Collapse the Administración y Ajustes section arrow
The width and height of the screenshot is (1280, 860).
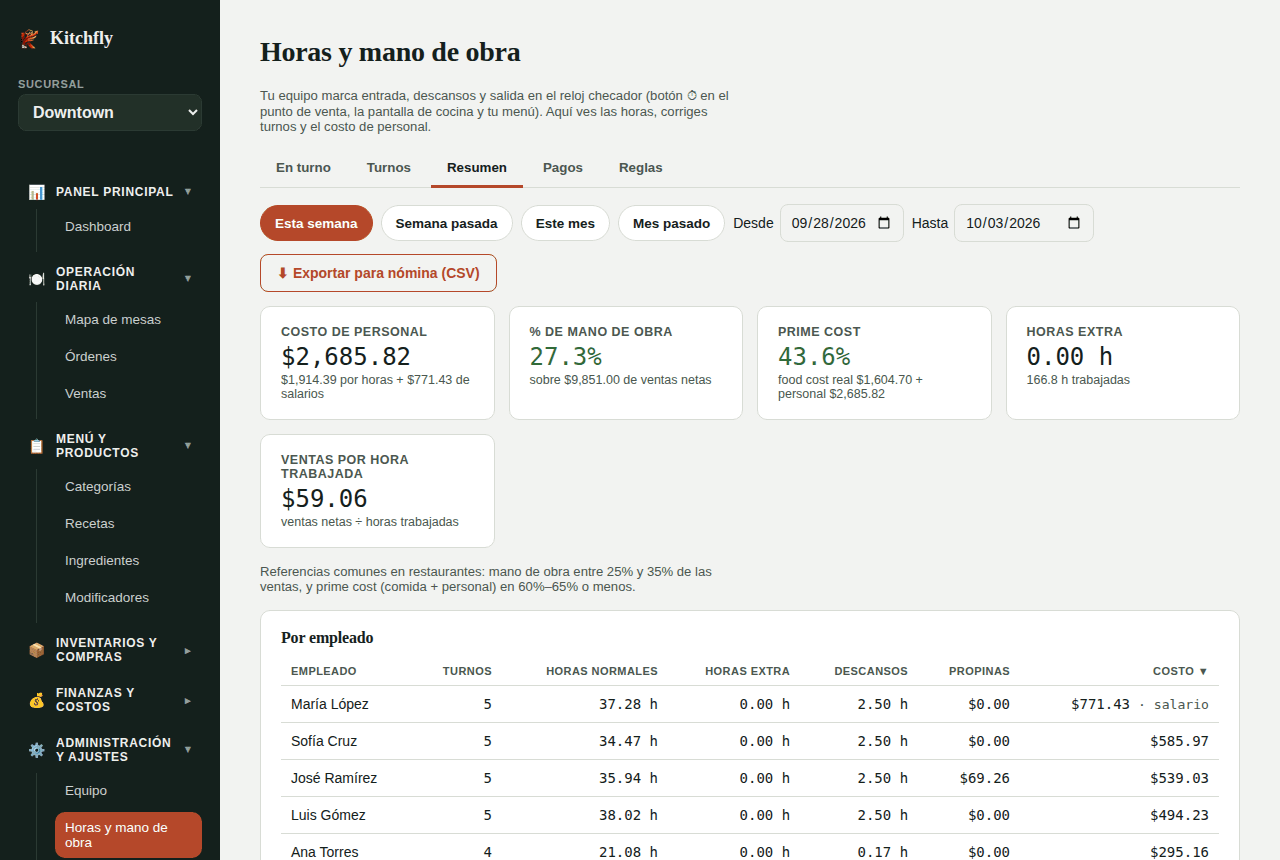188,749
